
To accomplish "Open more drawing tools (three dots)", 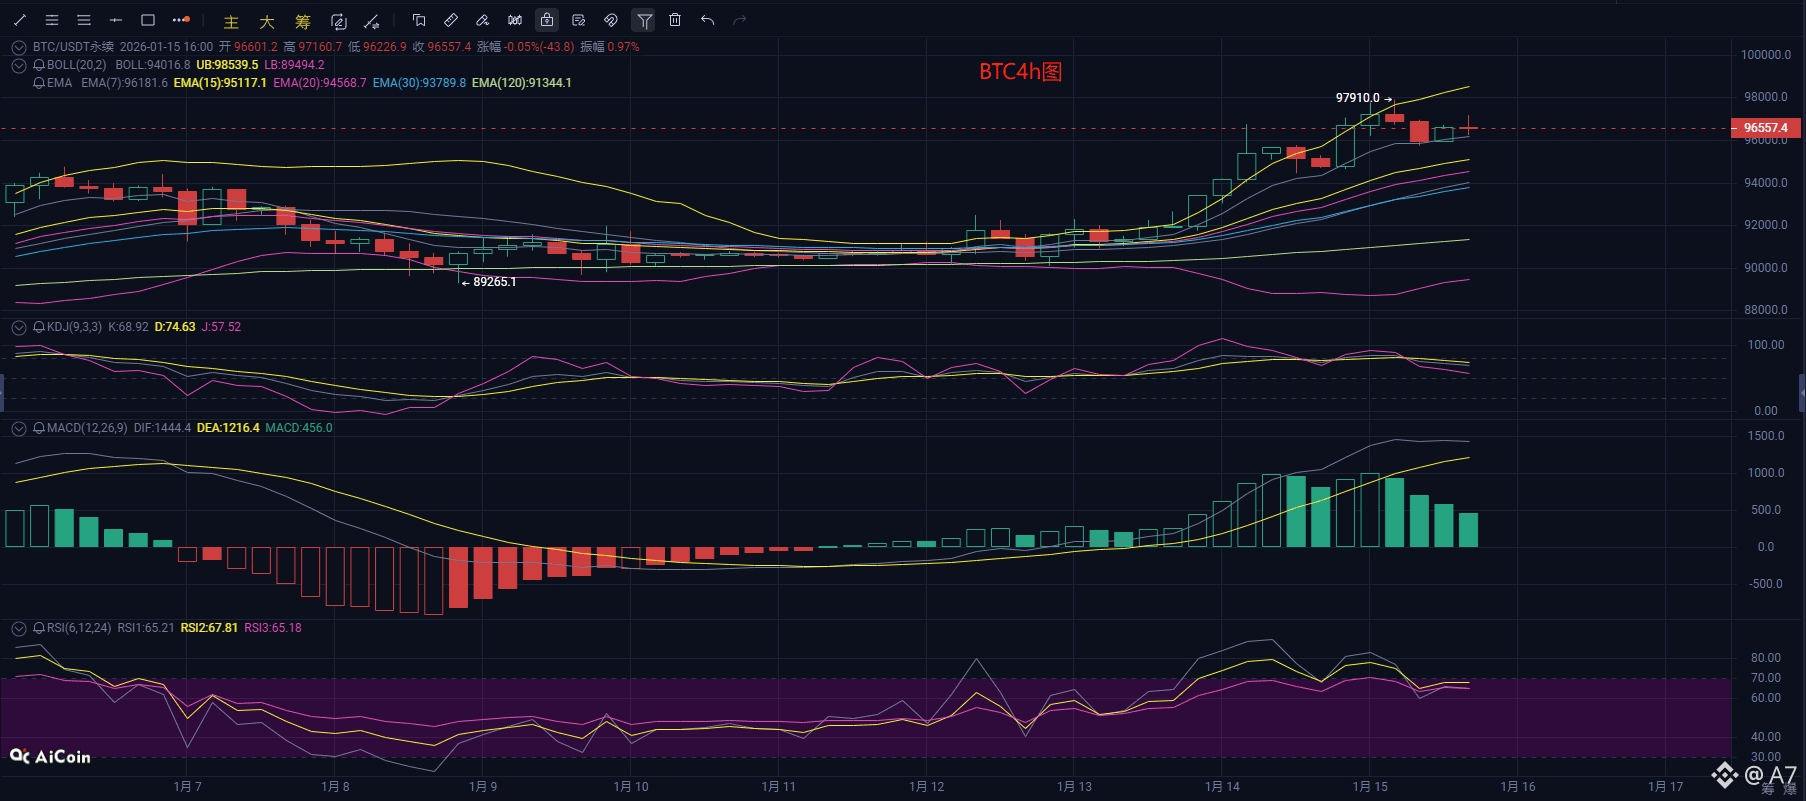I will coord(181,20).
